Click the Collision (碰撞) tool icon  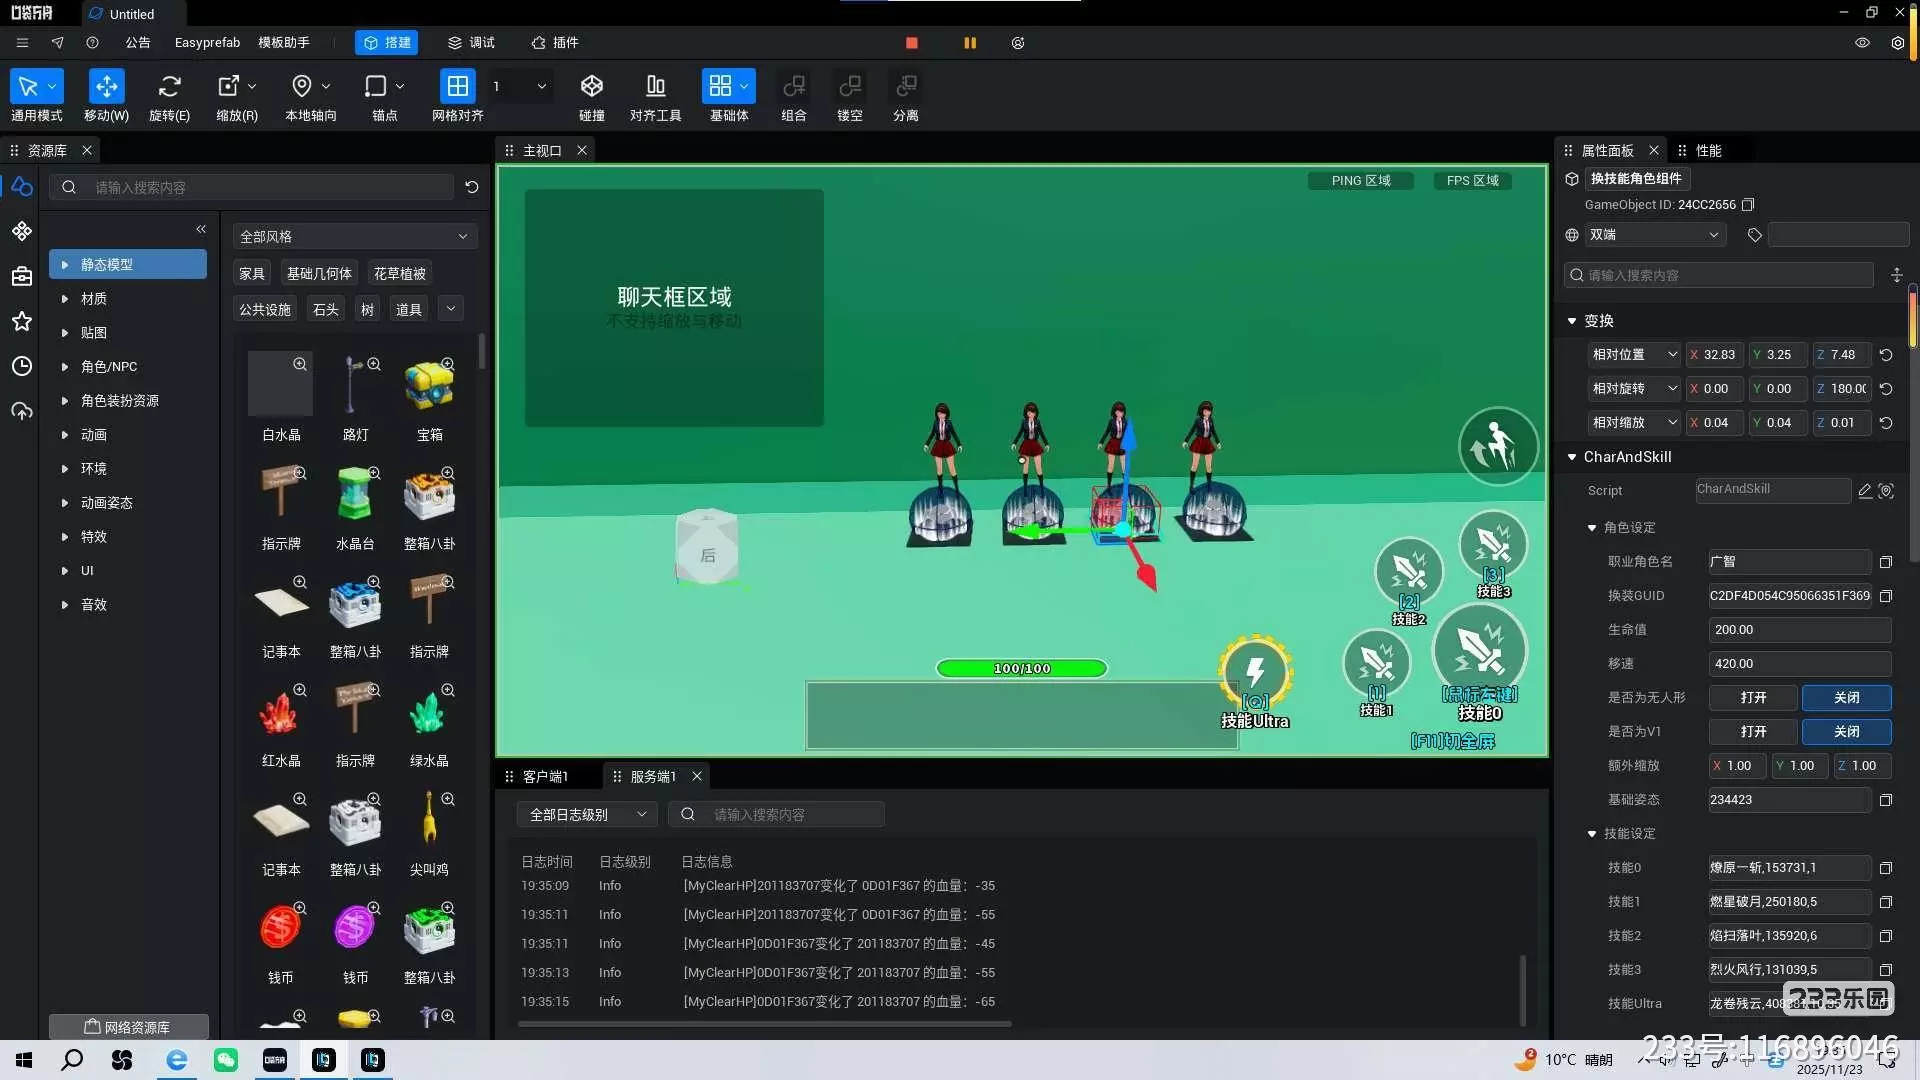(x=591, y=87)
